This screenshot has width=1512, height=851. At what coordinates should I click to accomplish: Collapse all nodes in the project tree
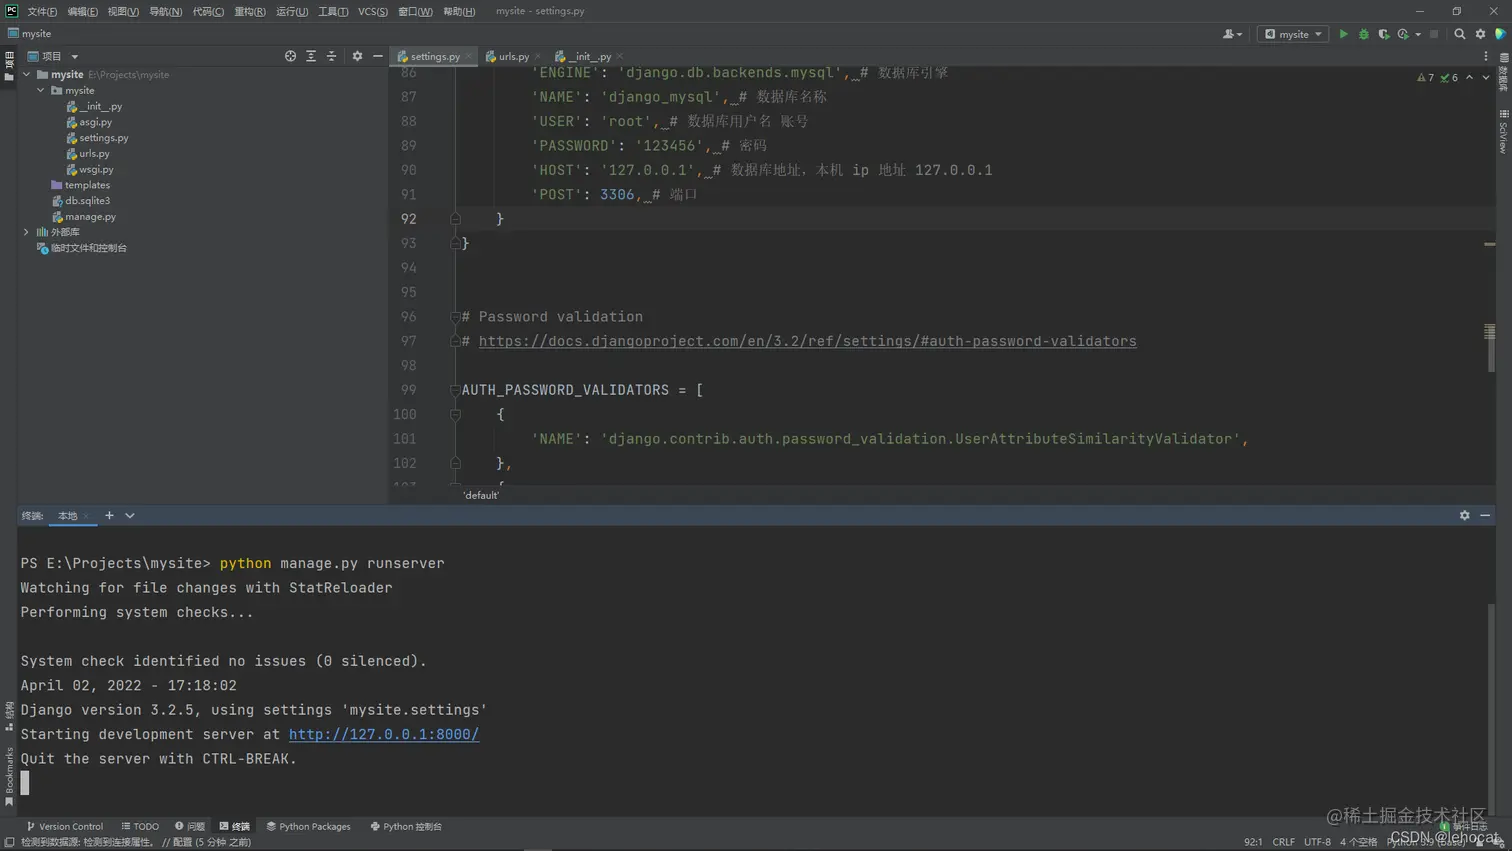click(x=331, y=56)
